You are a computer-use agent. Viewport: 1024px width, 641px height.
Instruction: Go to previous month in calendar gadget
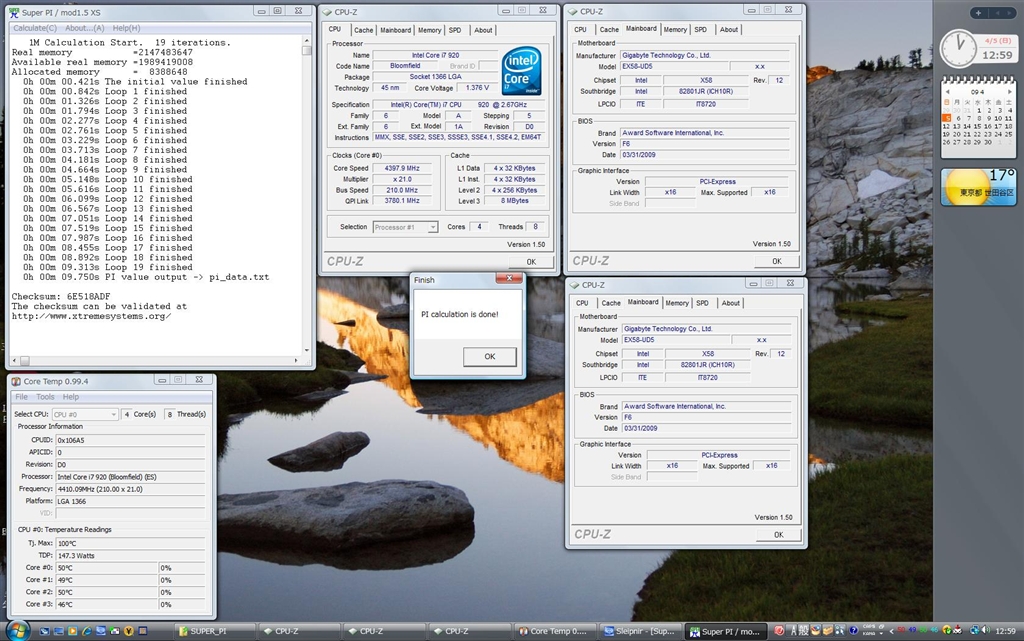949,91
